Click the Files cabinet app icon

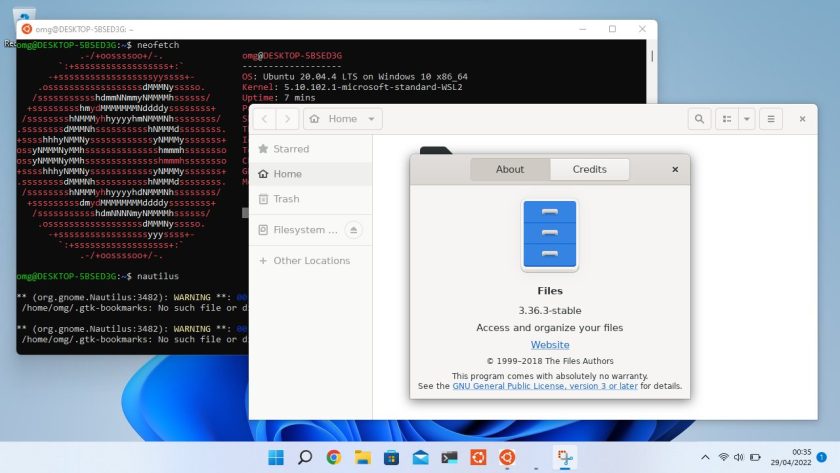click(x=550, y=236)
